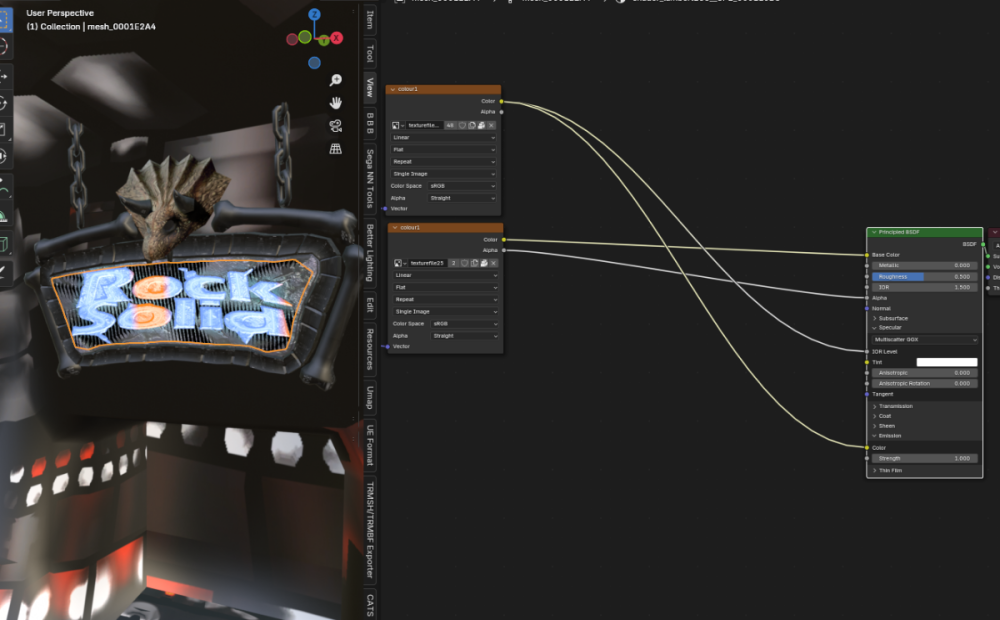Open Linear interpolation dropdown on texturefile25 node
Image resolution: width=1000 pixels, height=620 pixels.
(x=446, y=276)
